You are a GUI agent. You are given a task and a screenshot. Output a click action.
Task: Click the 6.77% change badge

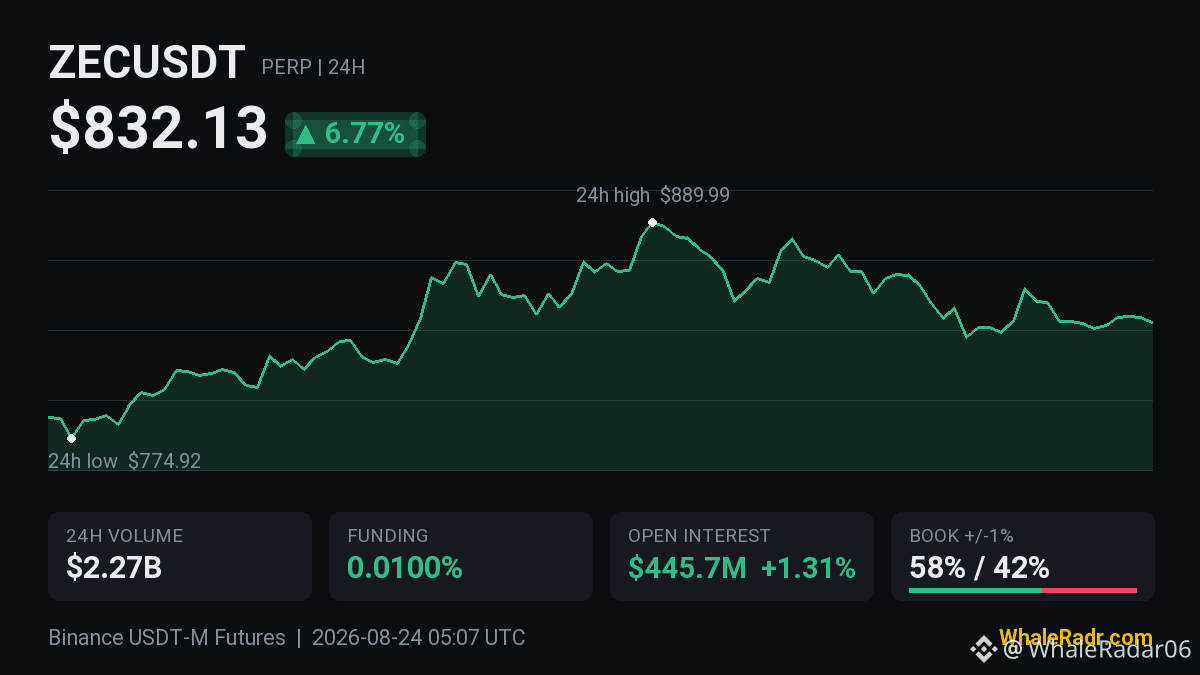(x=356, y=134)
